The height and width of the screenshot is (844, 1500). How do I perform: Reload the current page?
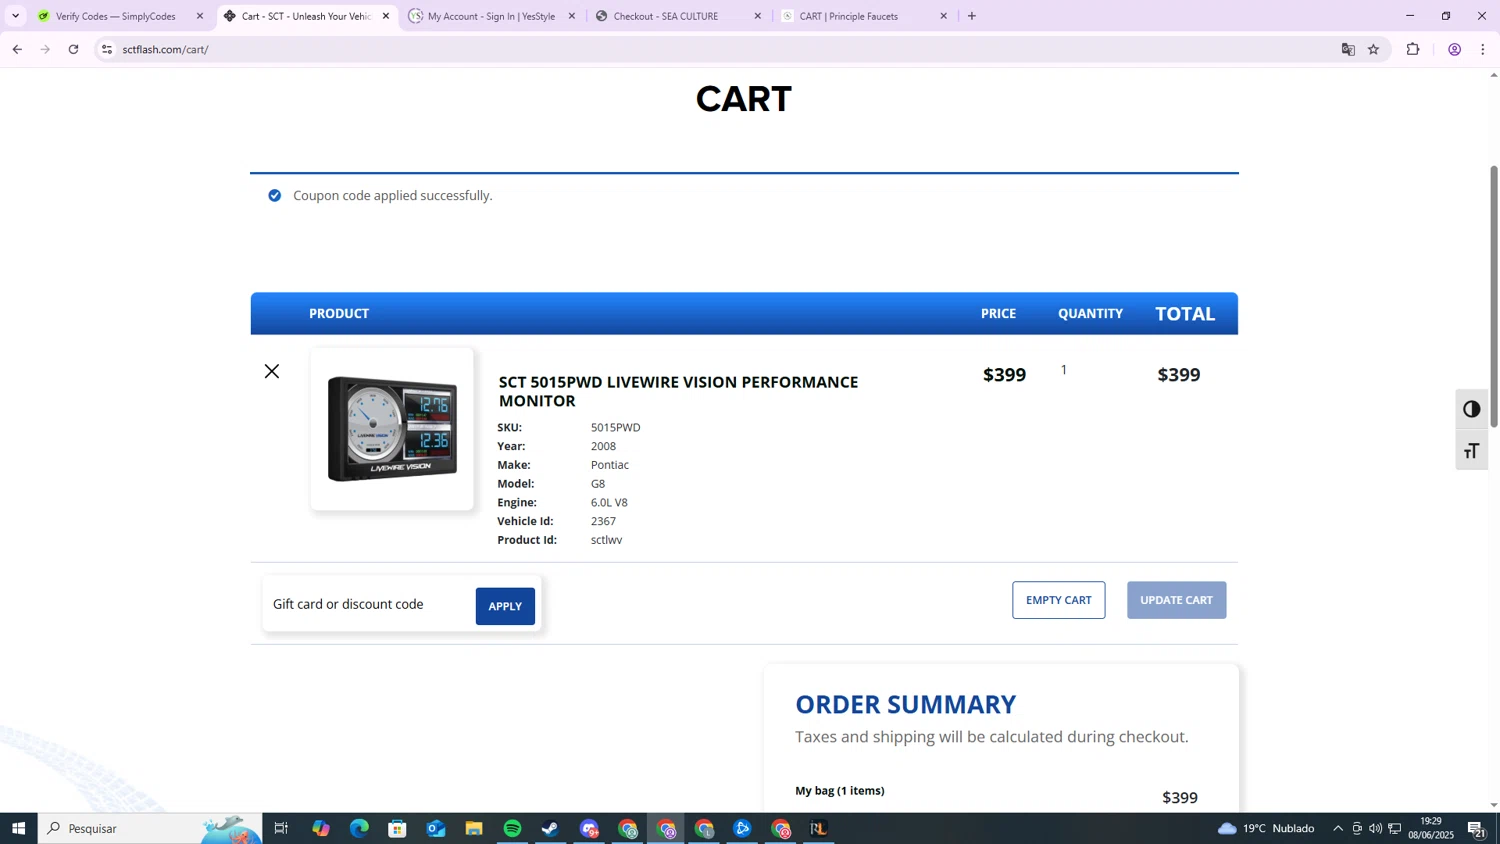(x=73, y=49)
